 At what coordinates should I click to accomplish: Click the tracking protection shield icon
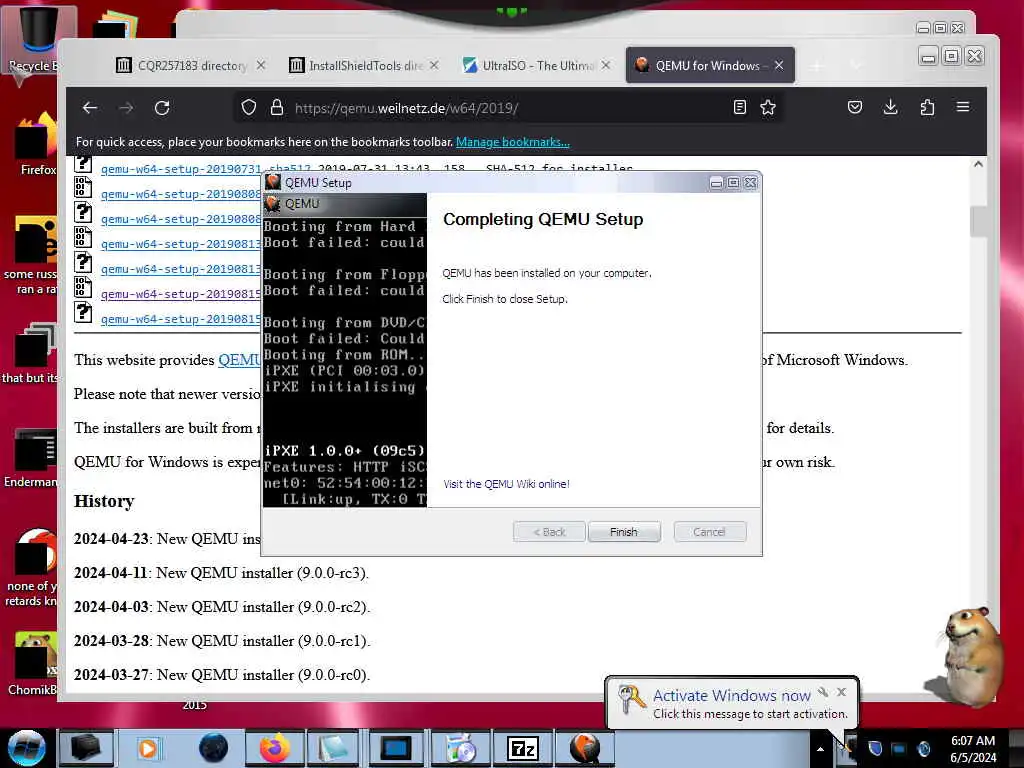click(249, 108)
